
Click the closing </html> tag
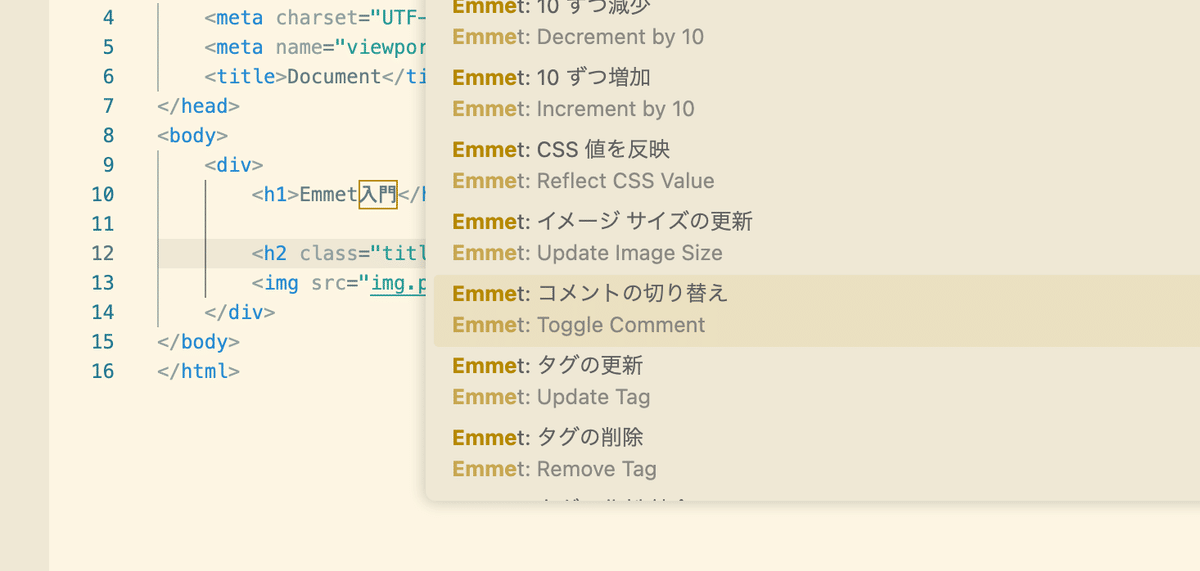(198, 371)
